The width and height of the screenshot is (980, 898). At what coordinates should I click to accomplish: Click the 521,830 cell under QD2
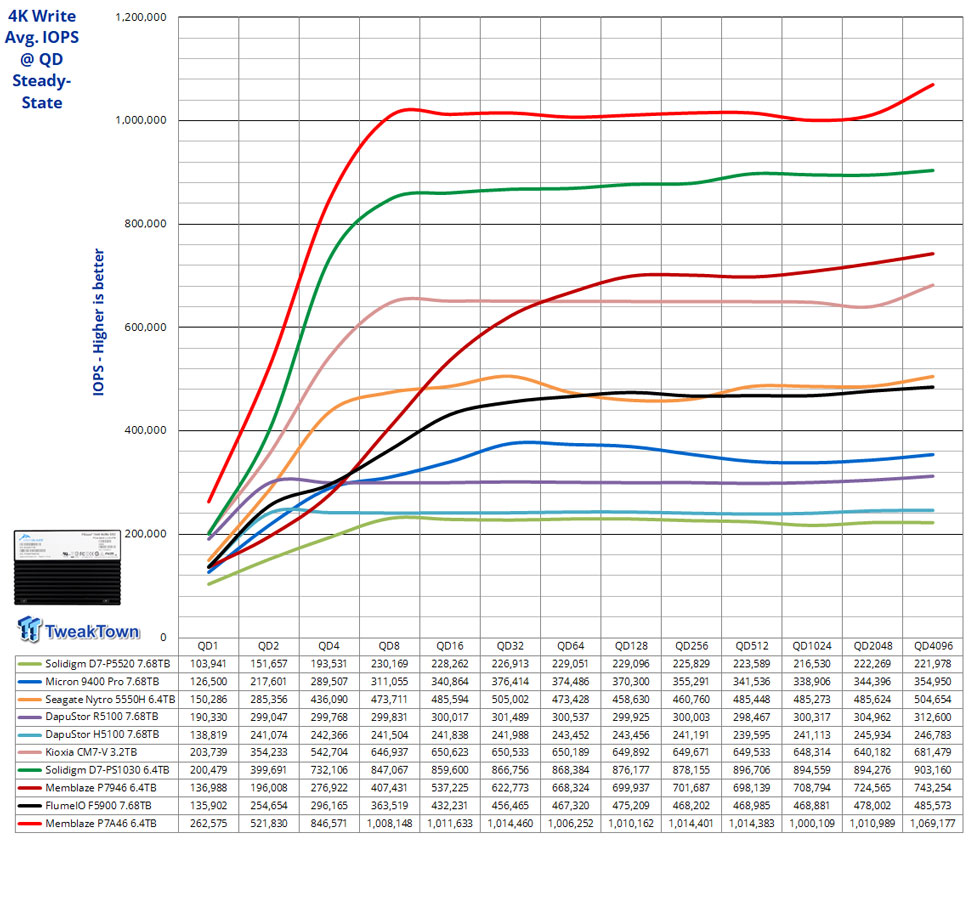[x=269, y=824]
